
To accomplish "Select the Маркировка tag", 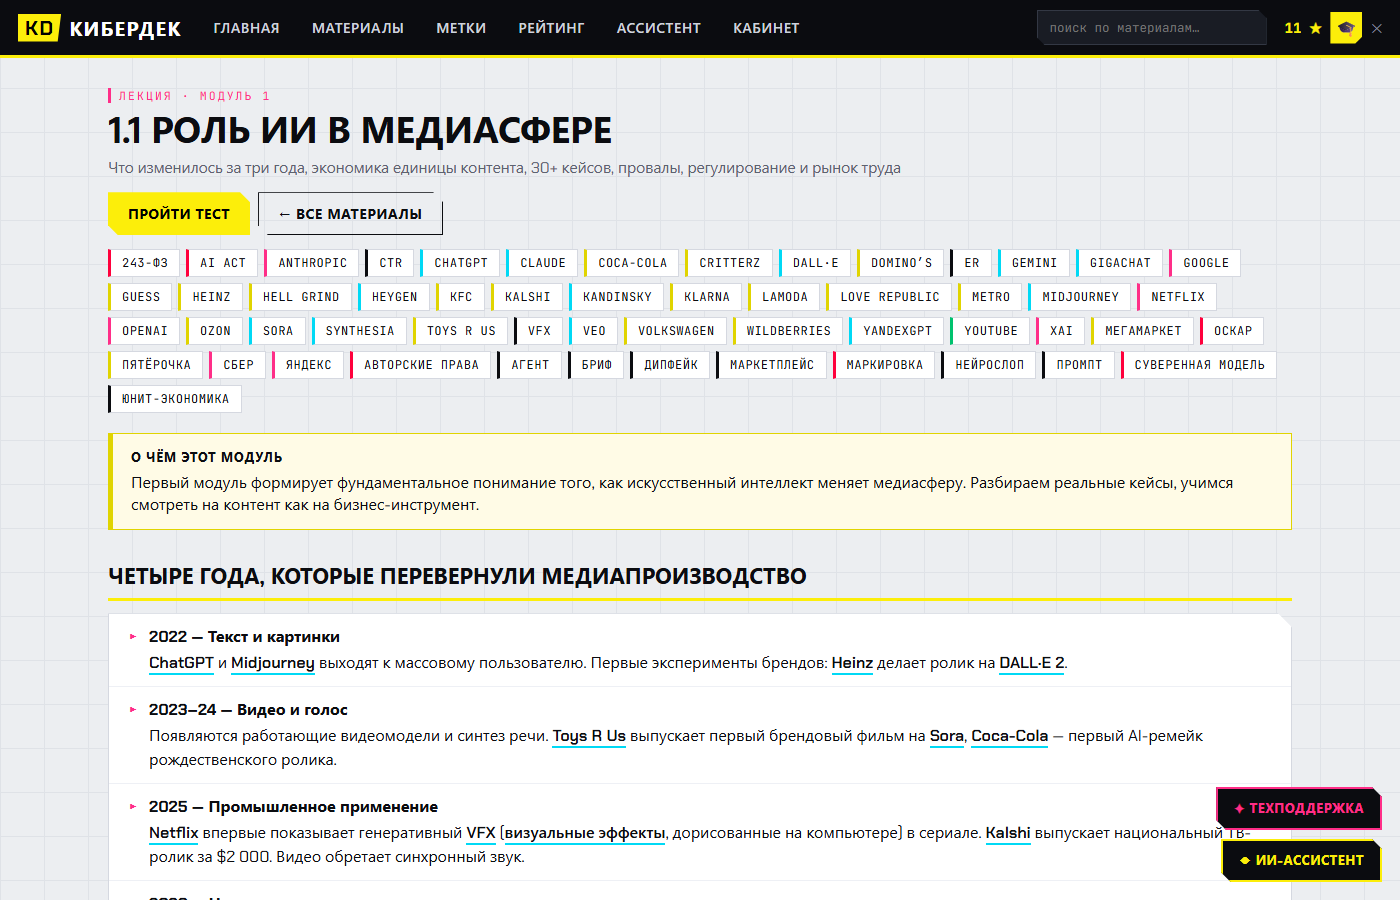I will (x=884, y=365).
